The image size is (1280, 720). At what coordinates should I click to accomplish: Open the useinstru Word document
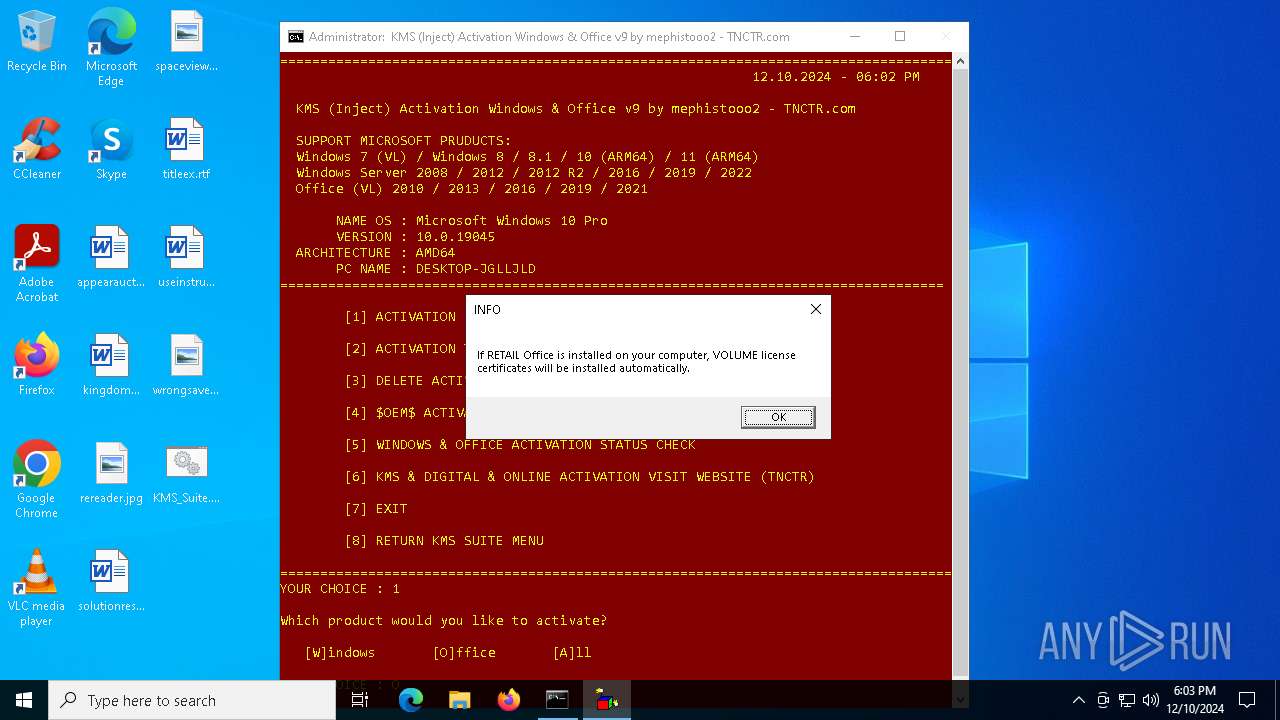pos(186,257)
